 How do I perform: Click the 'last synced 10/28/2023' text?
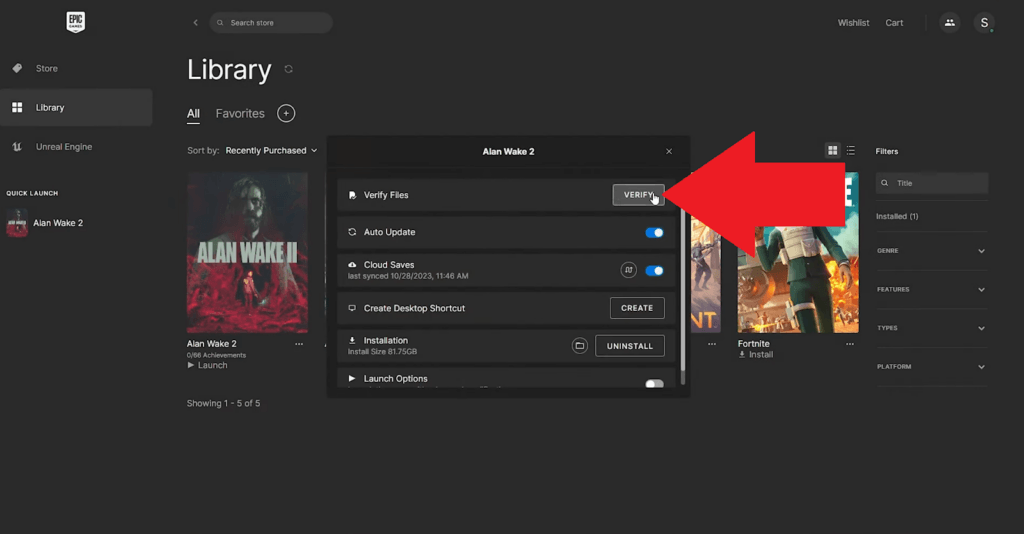[x=408, y=276]
